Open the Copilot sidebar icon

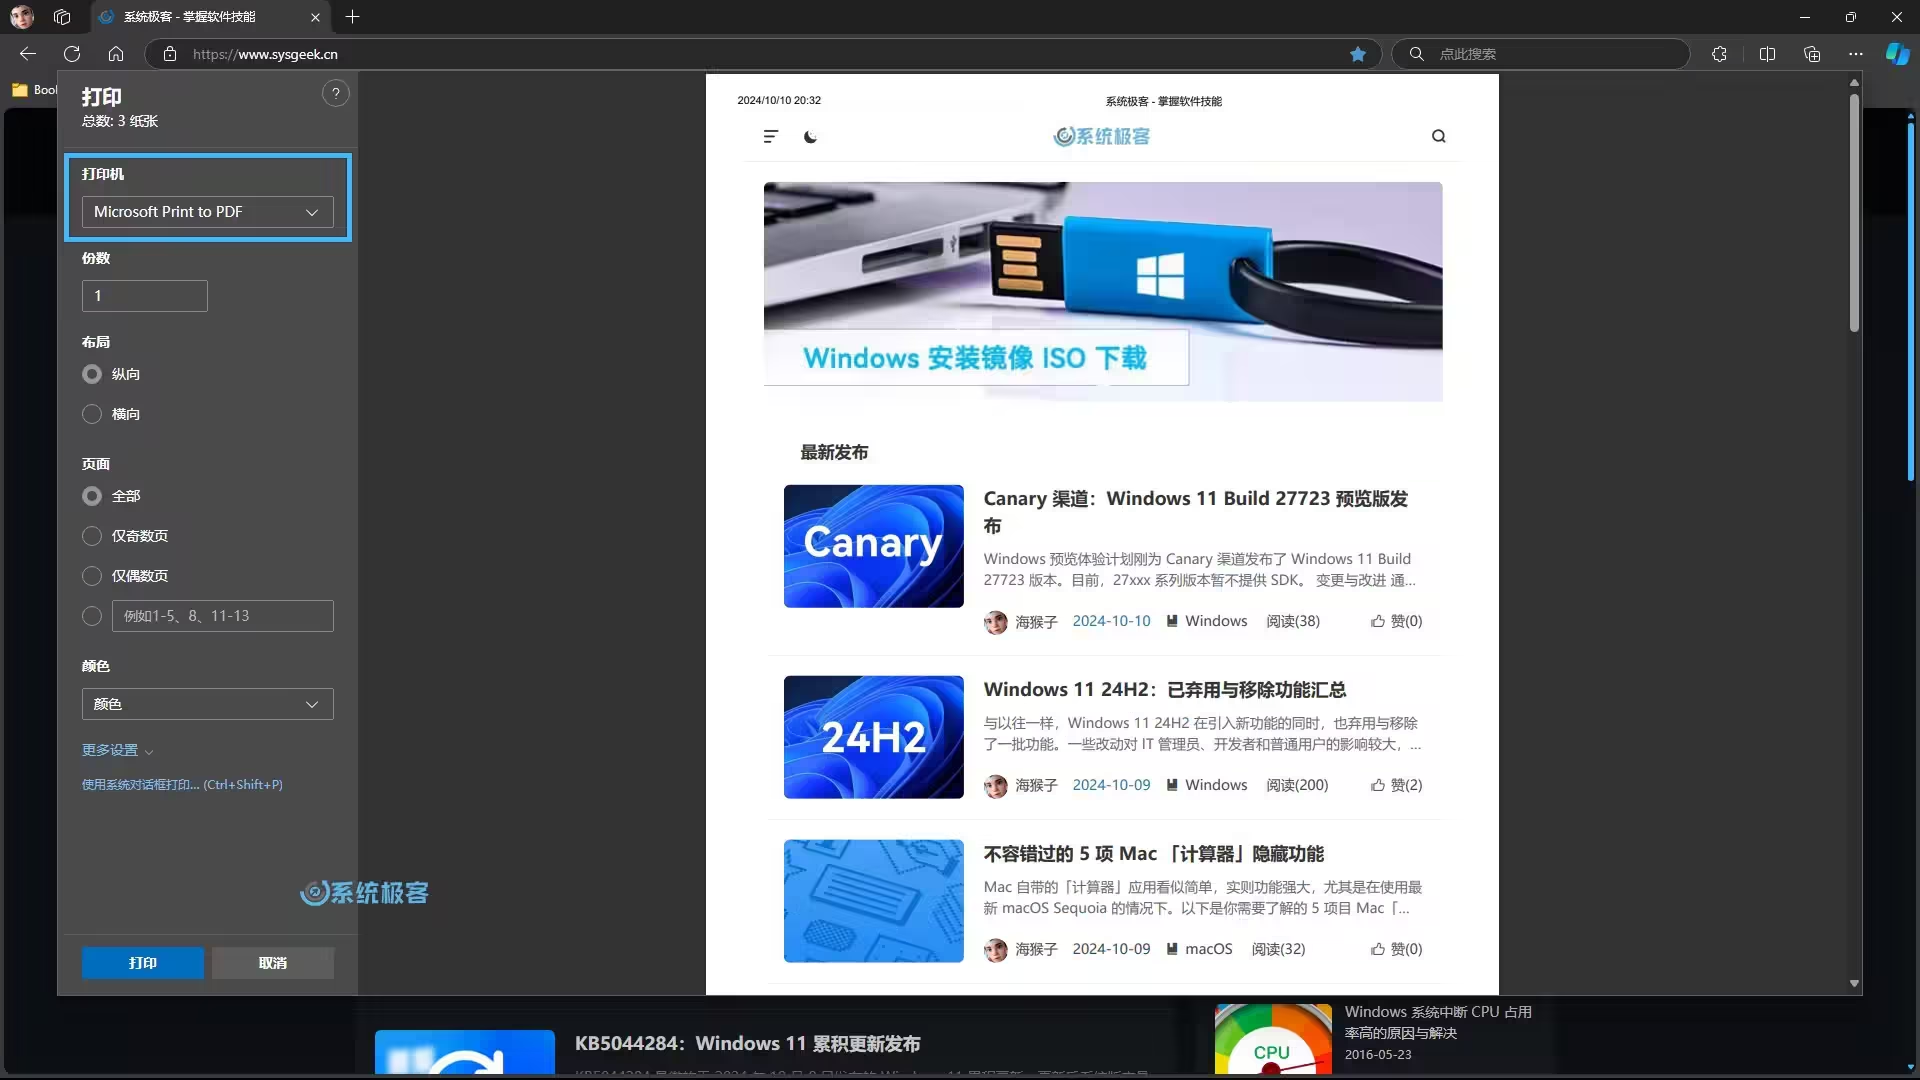[1897, 54]
